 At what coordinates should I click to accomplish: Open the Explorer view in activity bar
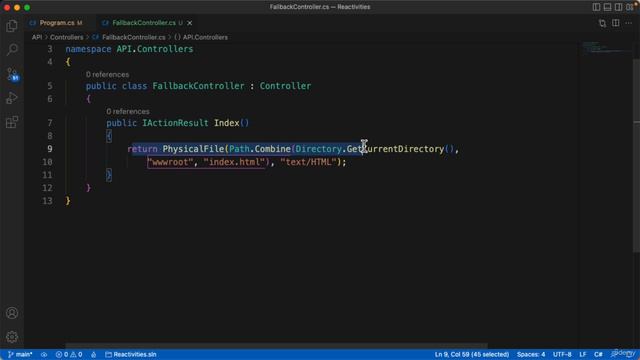coord(12,26)
